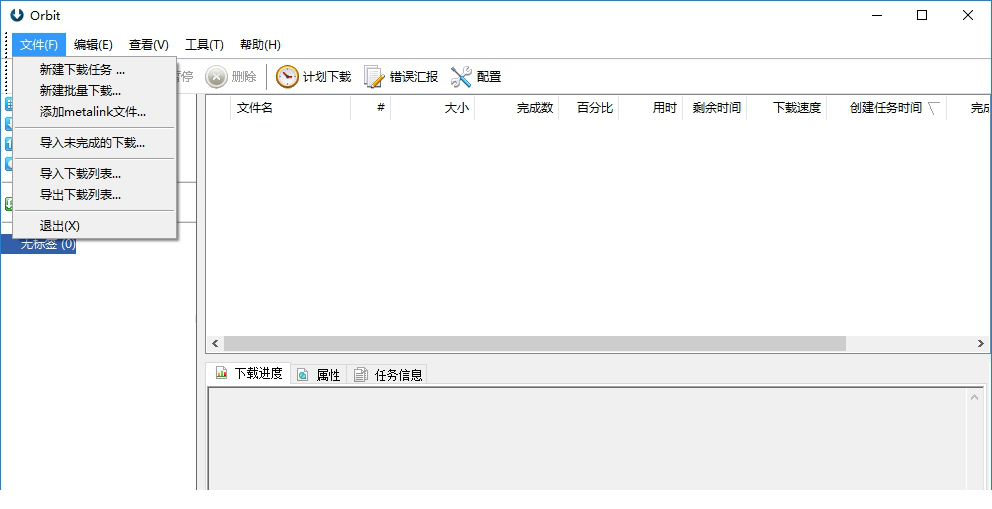Choose 导出下载列表 menu entry
Viewport: 992px width, 509px height.
(94, 195)
